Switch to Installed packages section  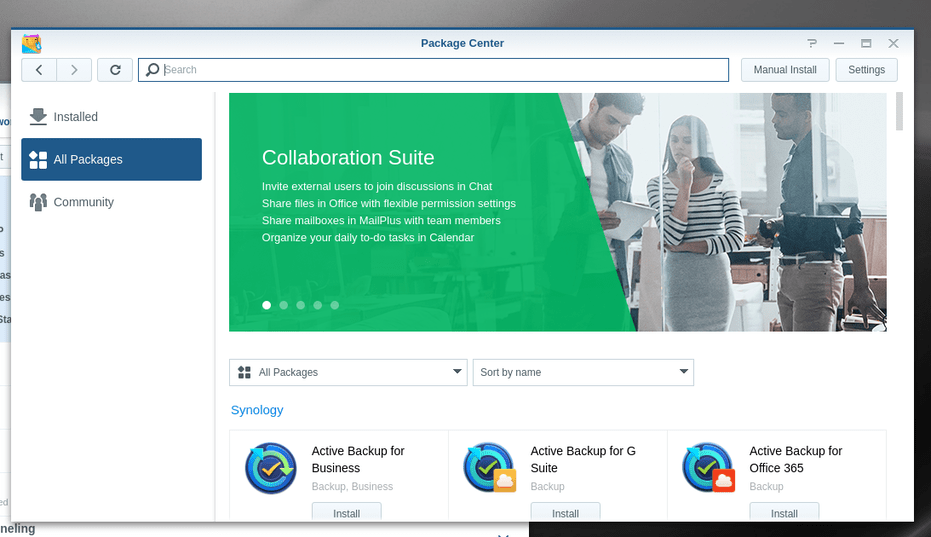pos(112,117)
